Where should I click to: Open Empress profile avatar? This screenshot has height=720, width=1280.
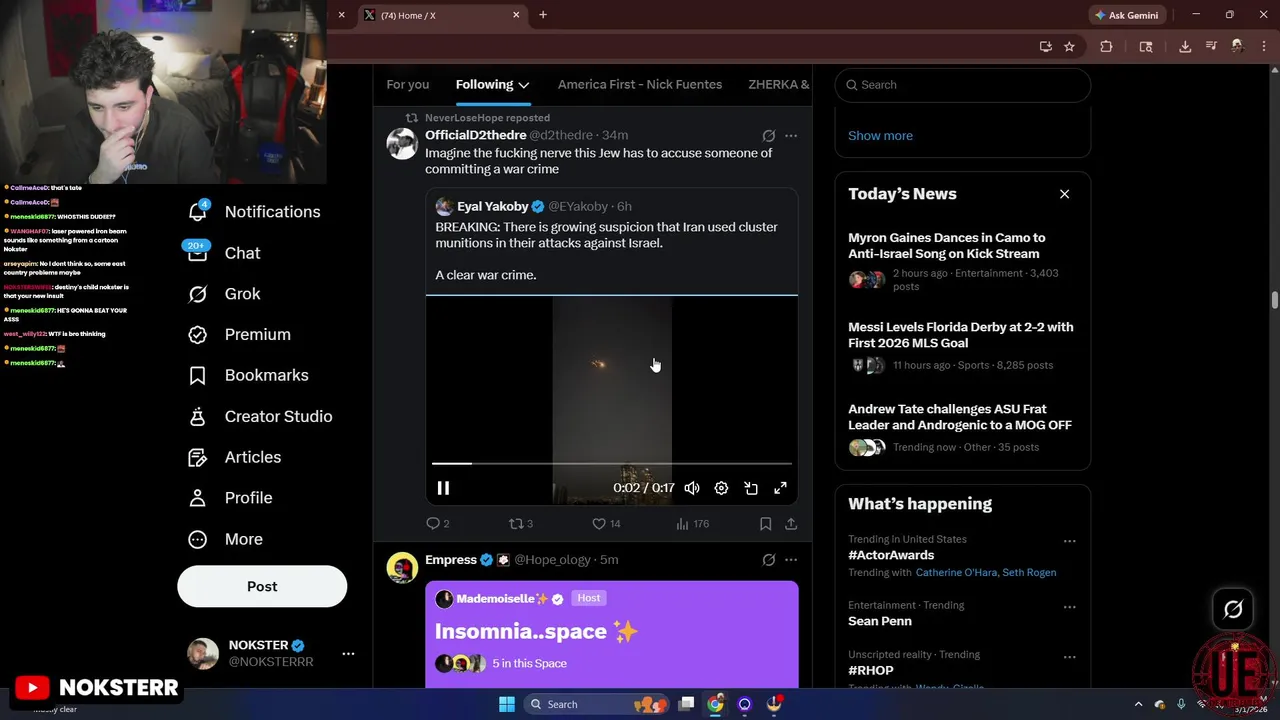click(402, 568)
